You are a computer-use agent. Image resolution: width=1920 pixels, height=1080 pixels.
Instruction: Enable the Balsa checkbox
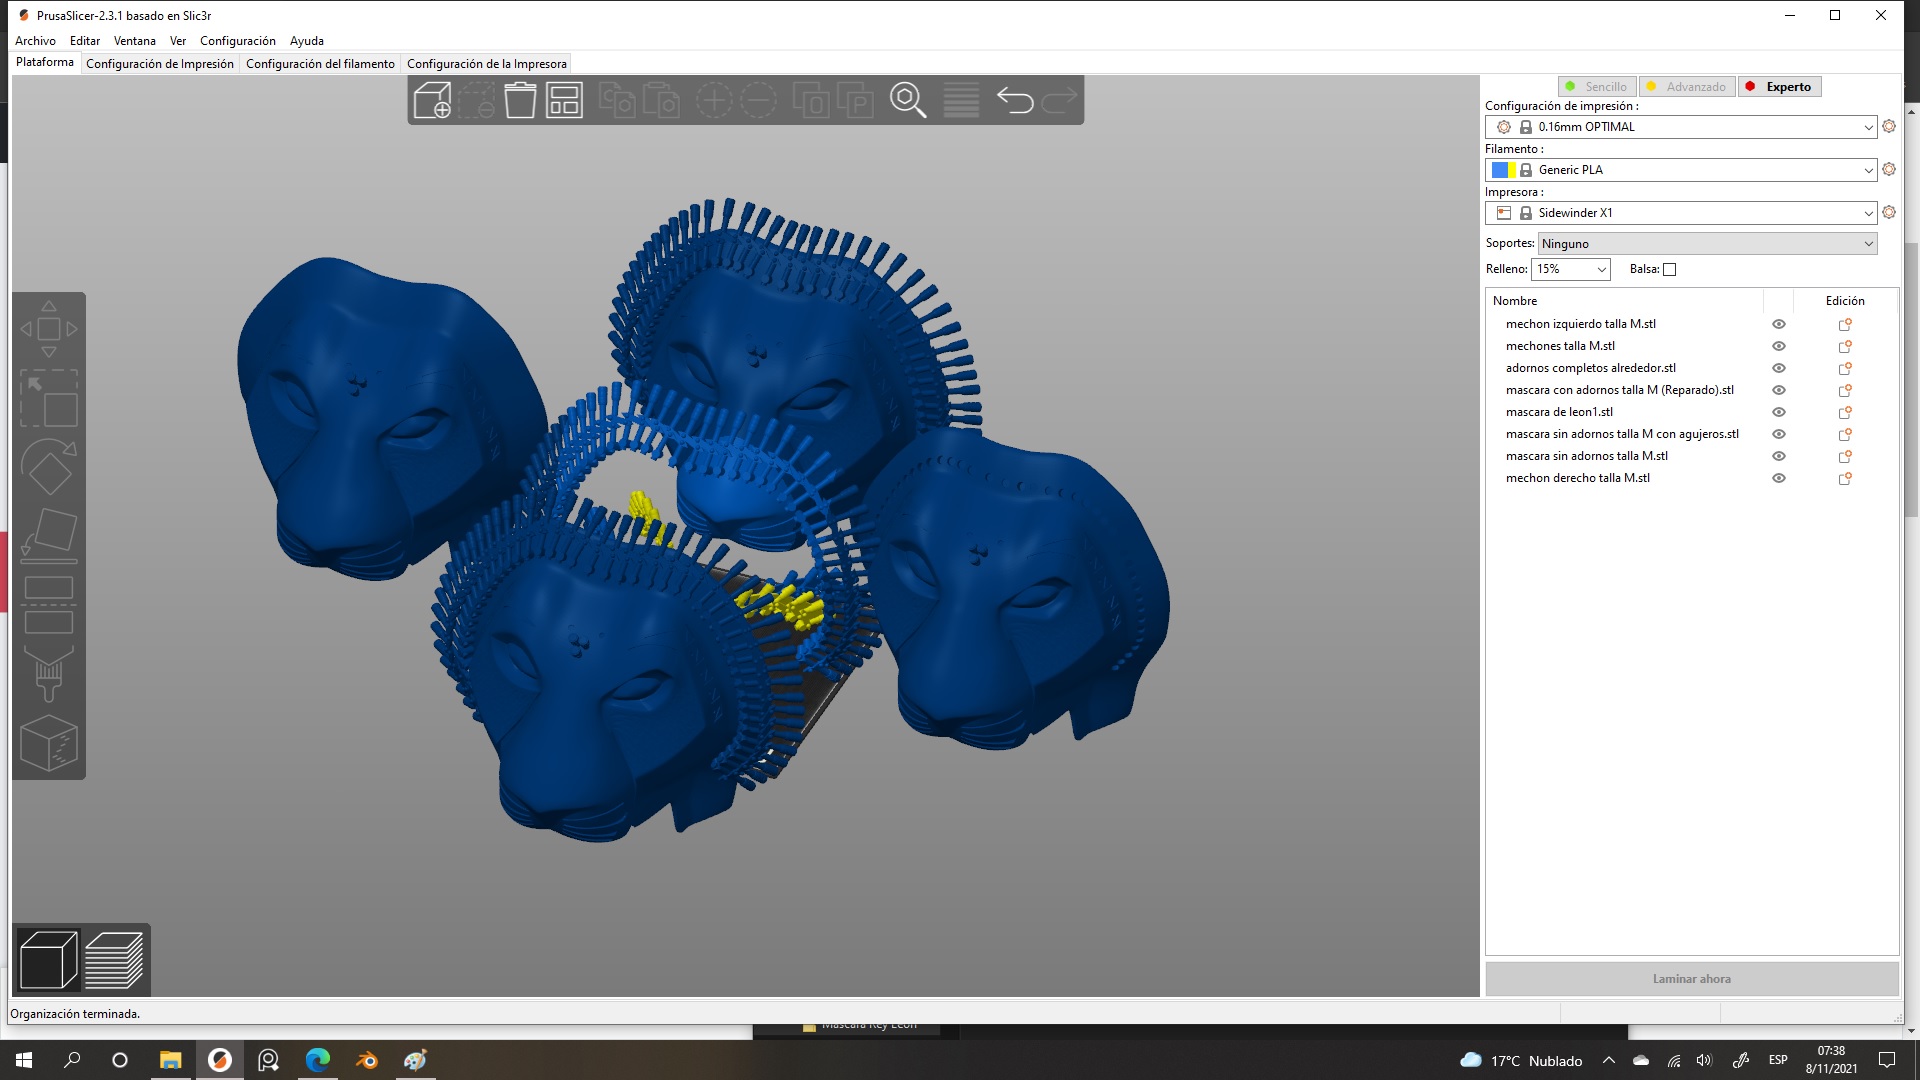(x=1669, y=269)
